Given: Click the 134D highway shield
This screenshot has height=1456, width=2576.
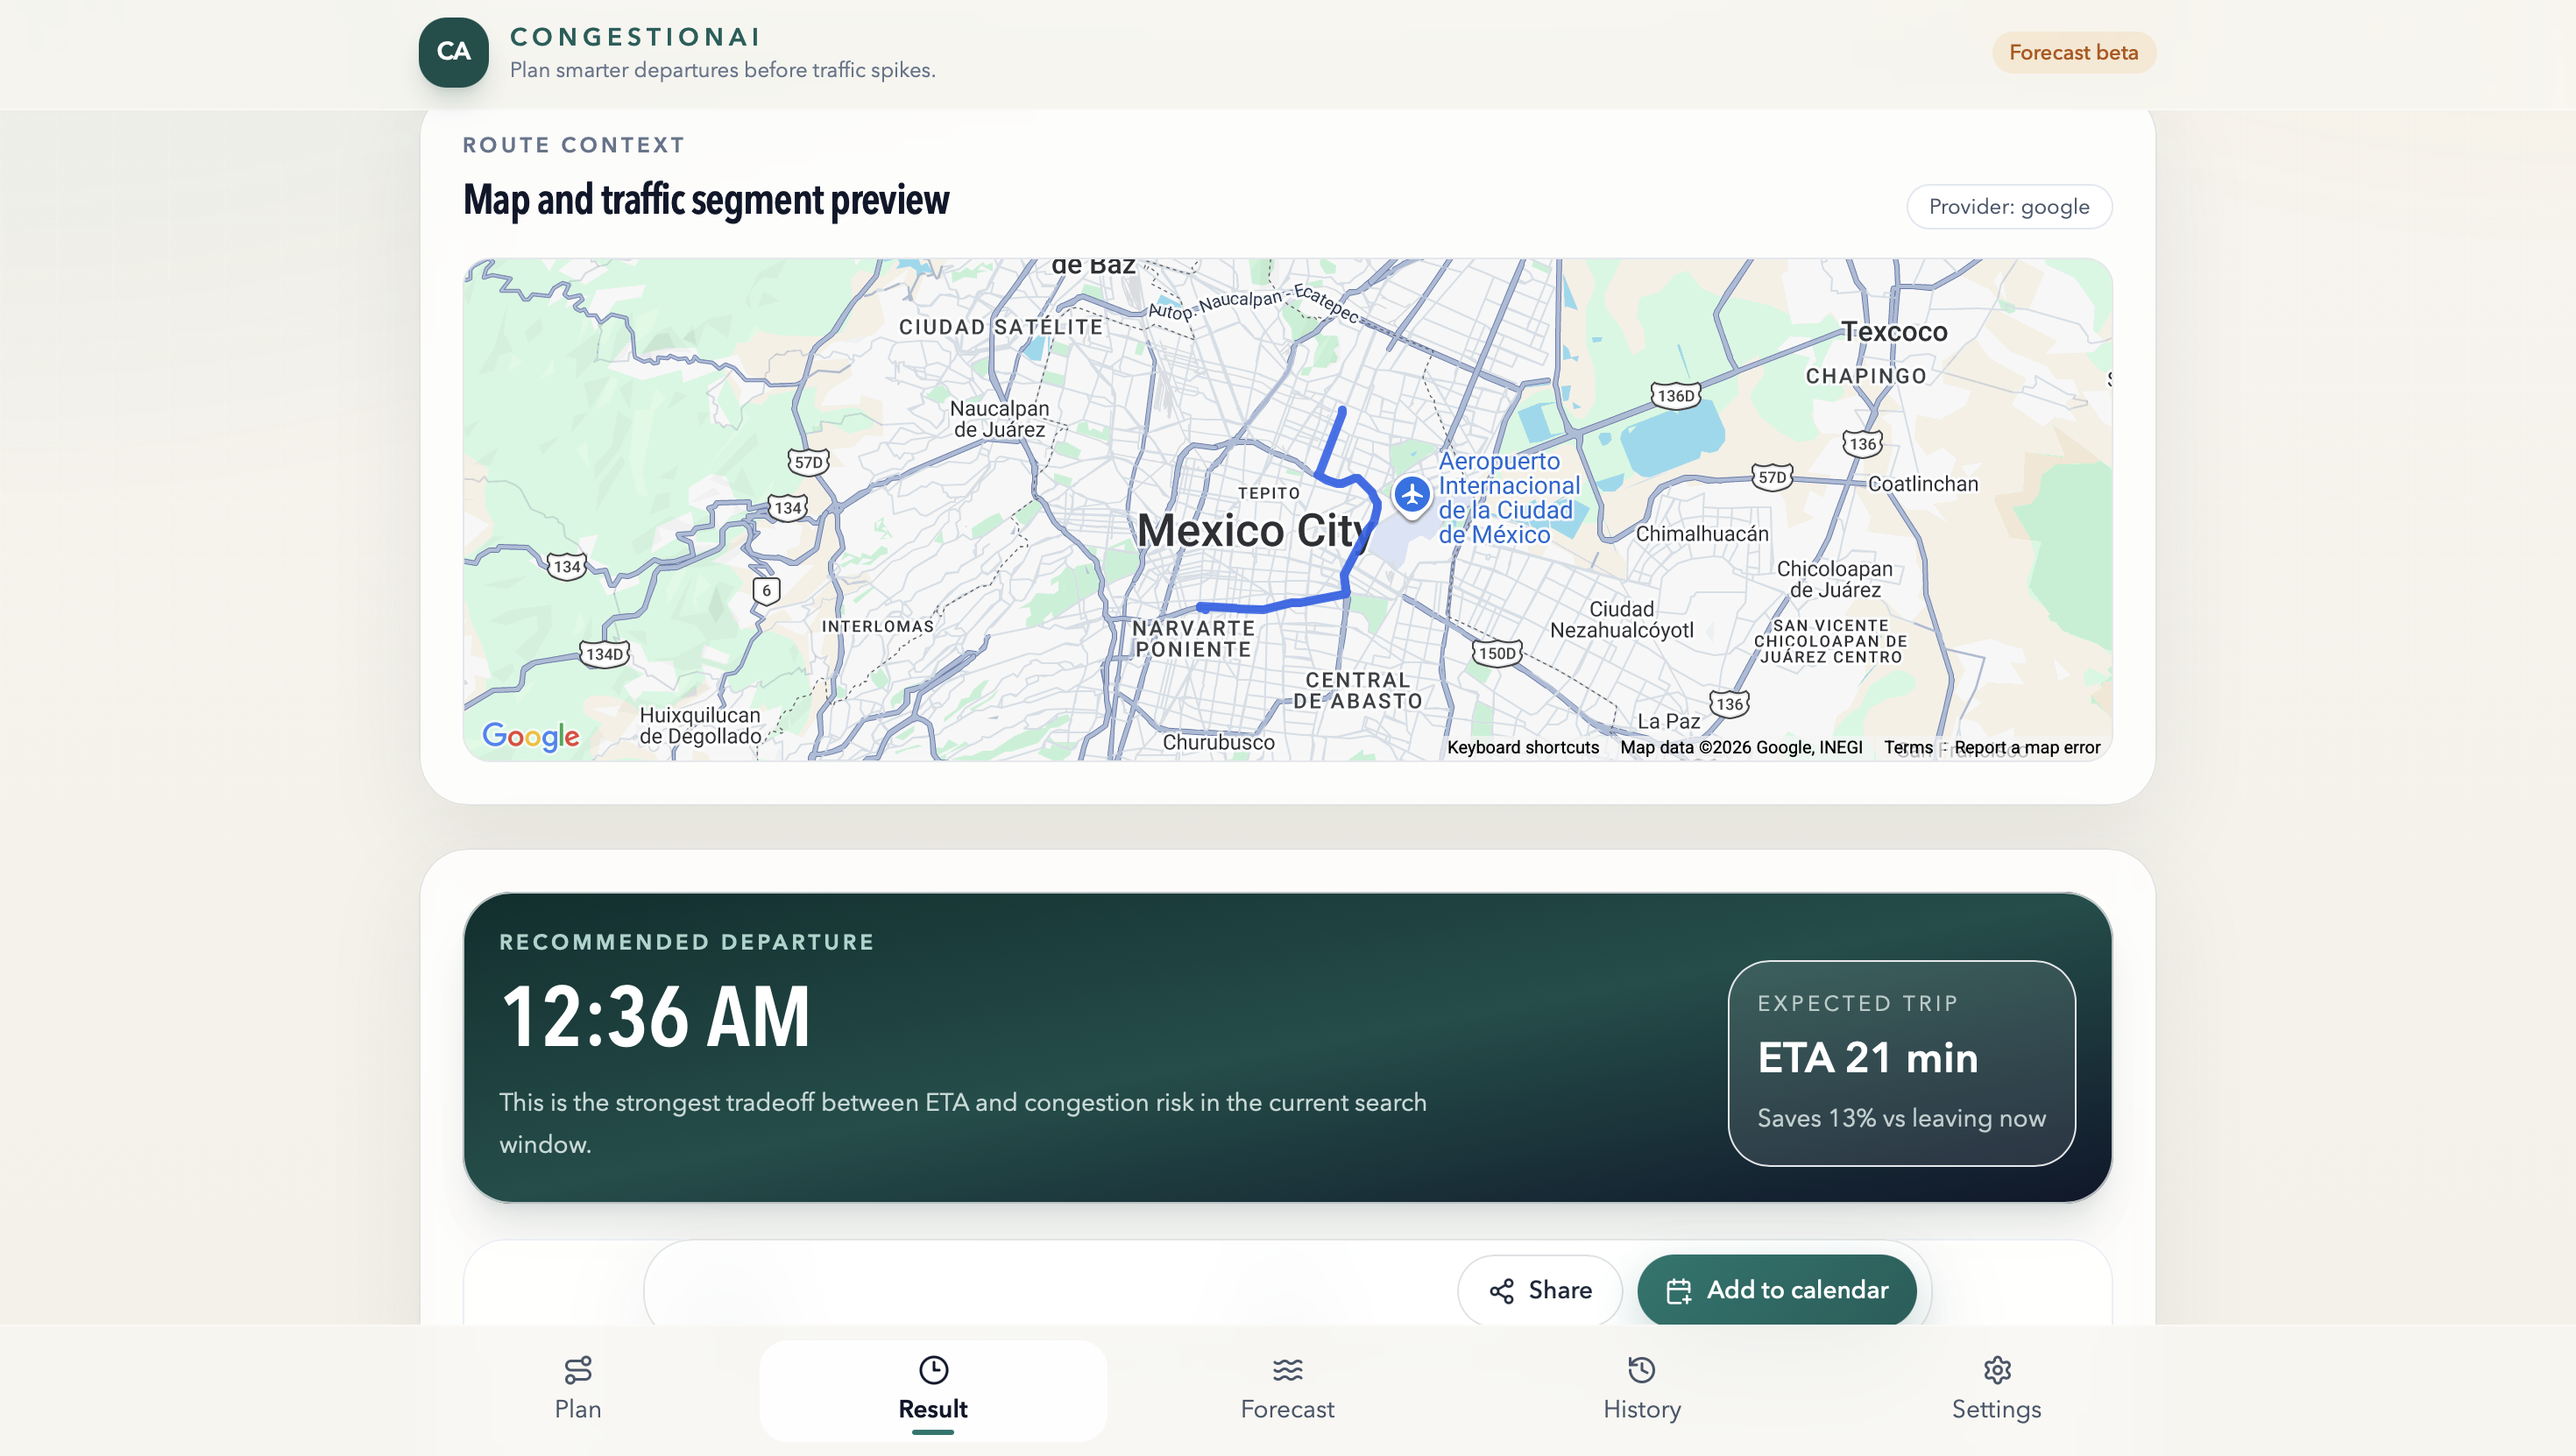Looking at the screenshot, I should (x=604, y=654).
